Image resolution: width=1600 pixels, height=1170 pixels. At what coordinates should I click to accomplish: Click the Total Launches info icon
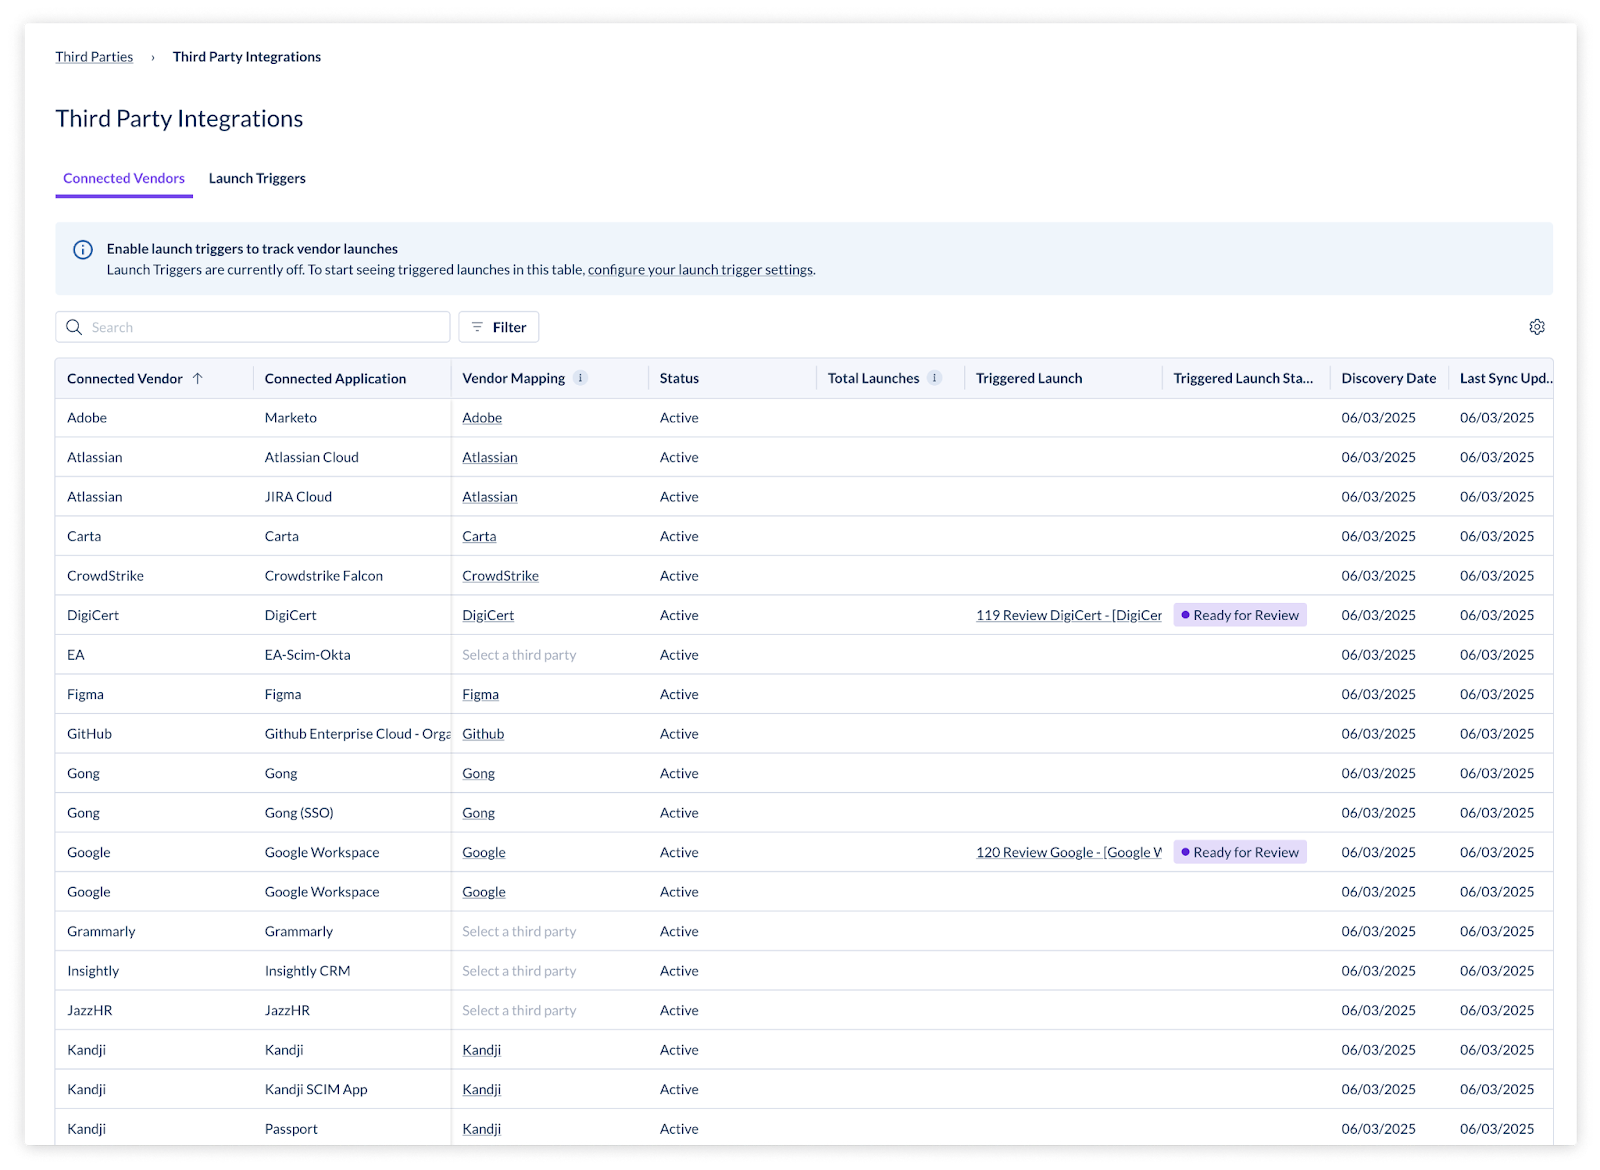click(x=934, y=378)
